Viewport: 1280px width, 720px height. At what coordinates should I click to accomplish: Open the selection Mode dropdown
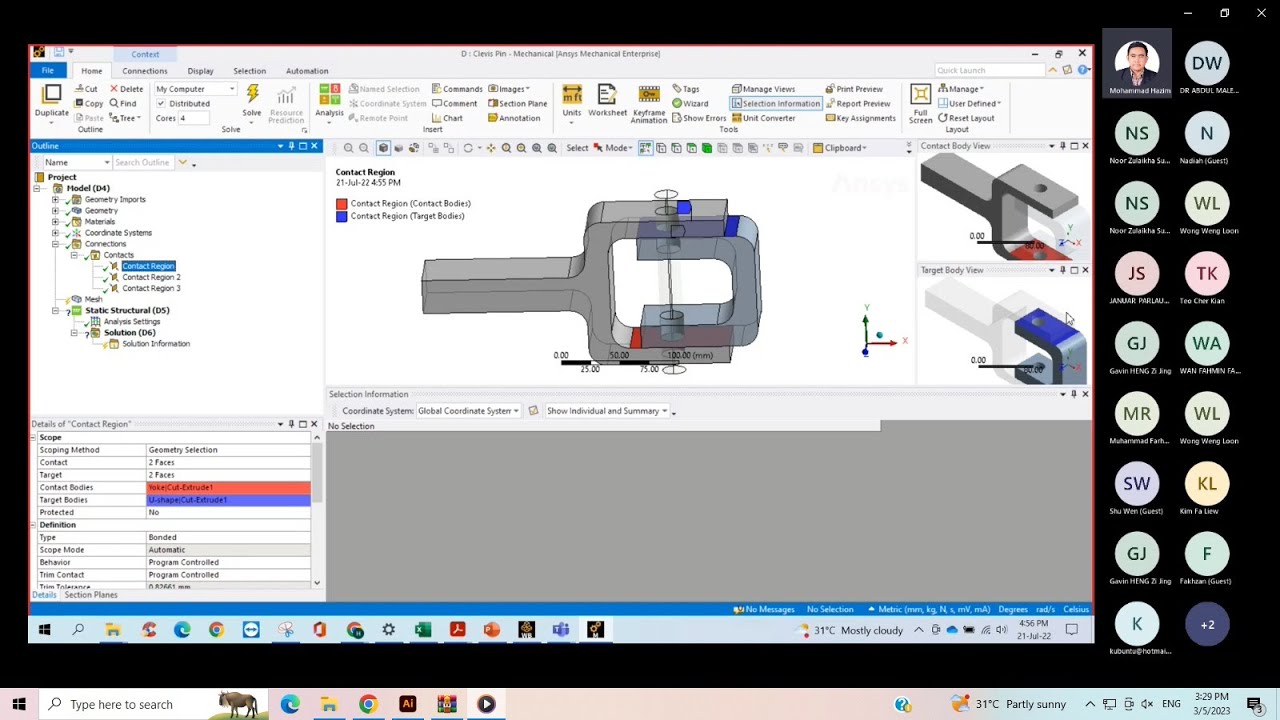tap(614, 148)
